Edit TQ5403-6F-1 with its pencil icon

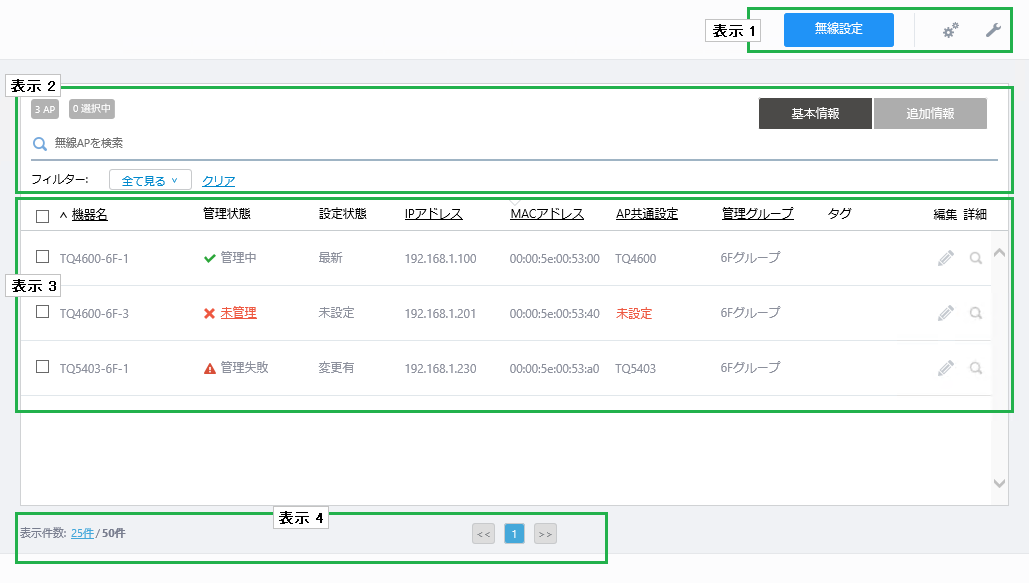946,368
